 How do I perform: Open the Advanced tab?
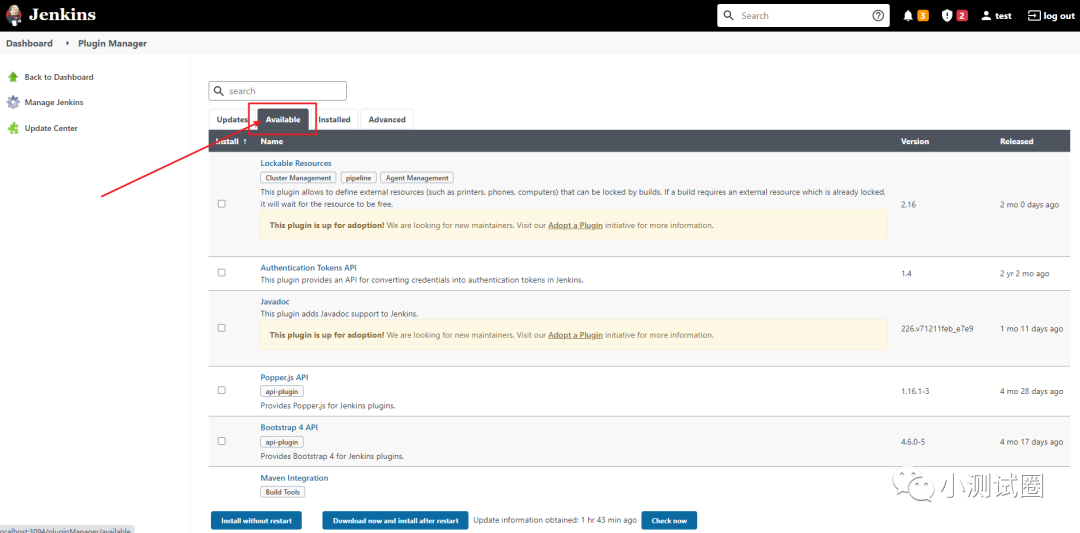pos(387,119)
